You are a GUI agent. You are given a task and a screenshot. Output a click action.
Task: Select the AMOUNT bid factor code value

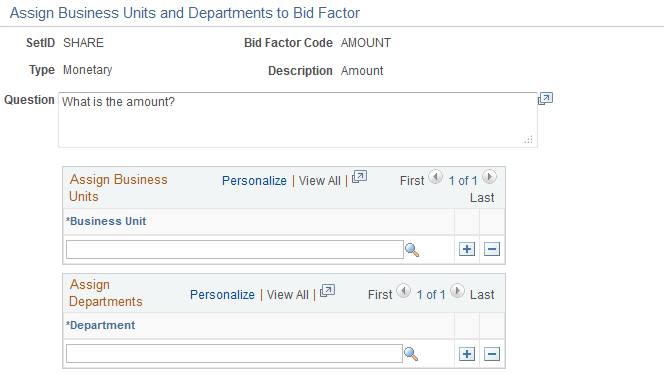tap(366, 43)
